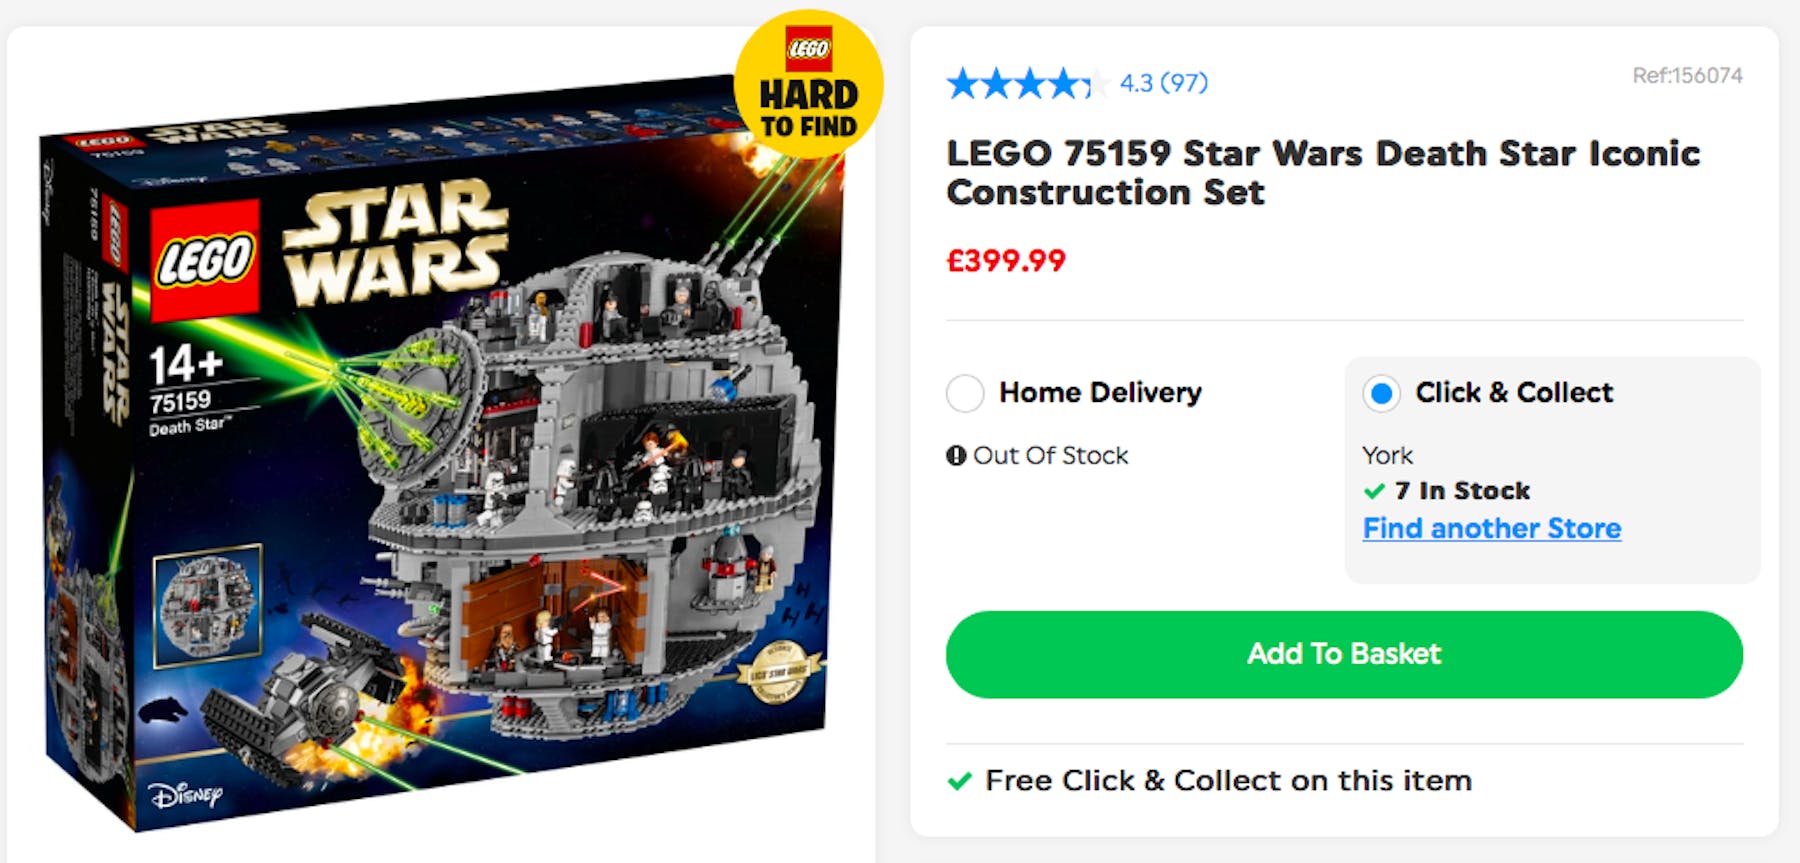Select the Home Delivery radio button
Viewport: 1800px width, 863px height.
[x=965, y=393]
